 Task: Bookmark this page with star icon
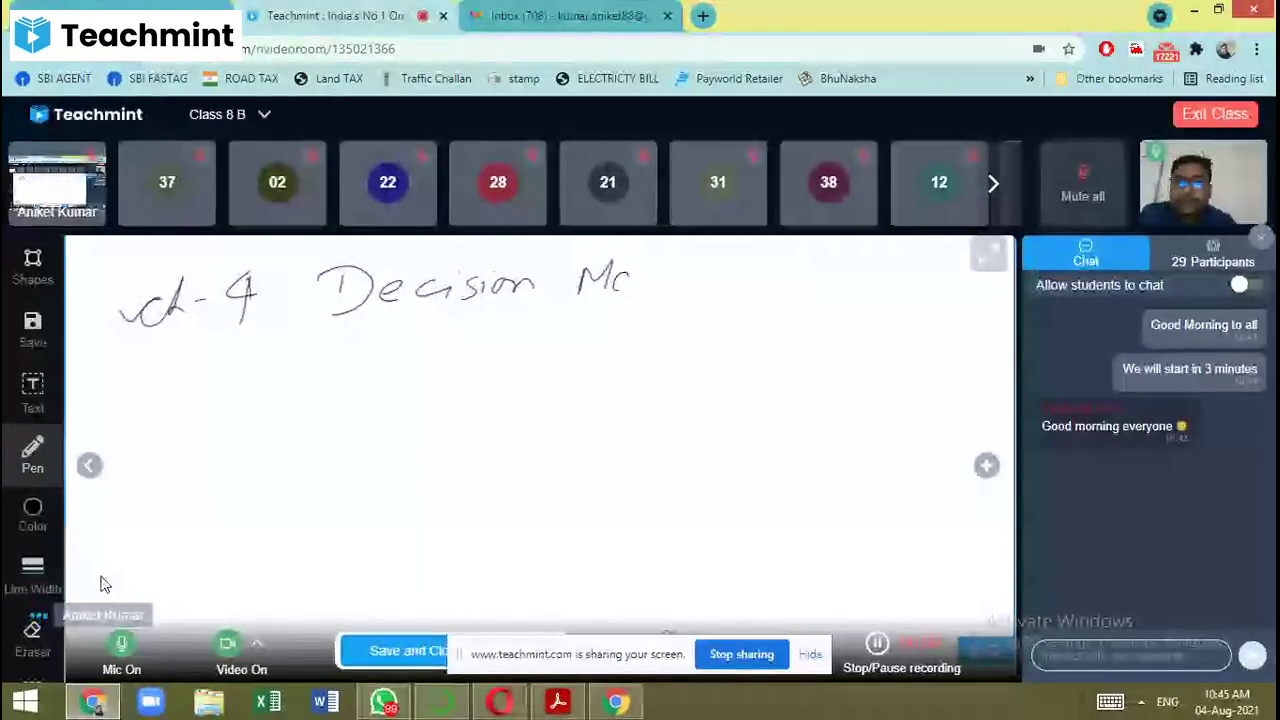coord(1069,49)
